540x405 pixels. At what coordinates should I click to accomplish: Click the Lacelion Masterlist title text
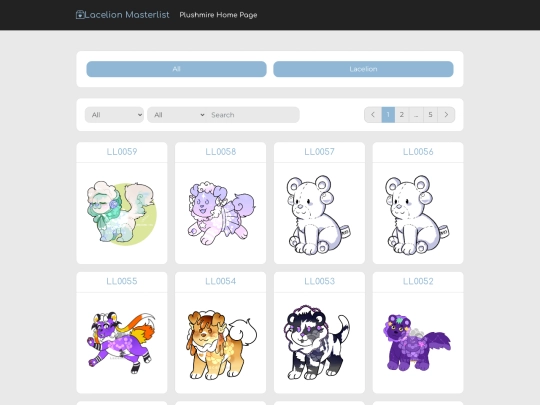coord(127,15)
